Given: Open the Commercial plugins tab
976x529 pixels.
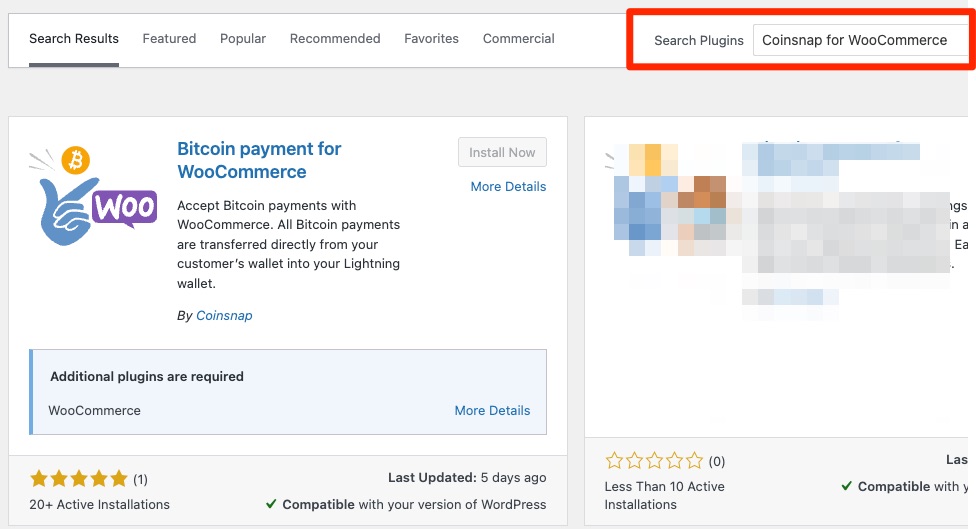Looking at the screenshot, I should (x=518, y=39).
